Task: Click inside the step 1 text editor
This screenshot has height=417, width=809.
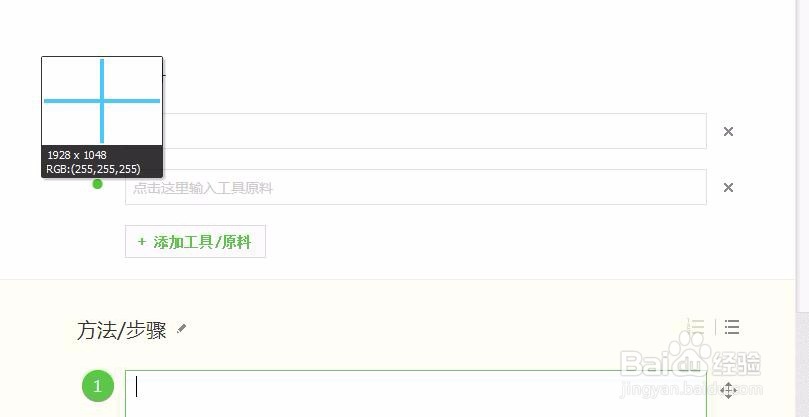Action: pyautogui.click(x=416, y=394)
